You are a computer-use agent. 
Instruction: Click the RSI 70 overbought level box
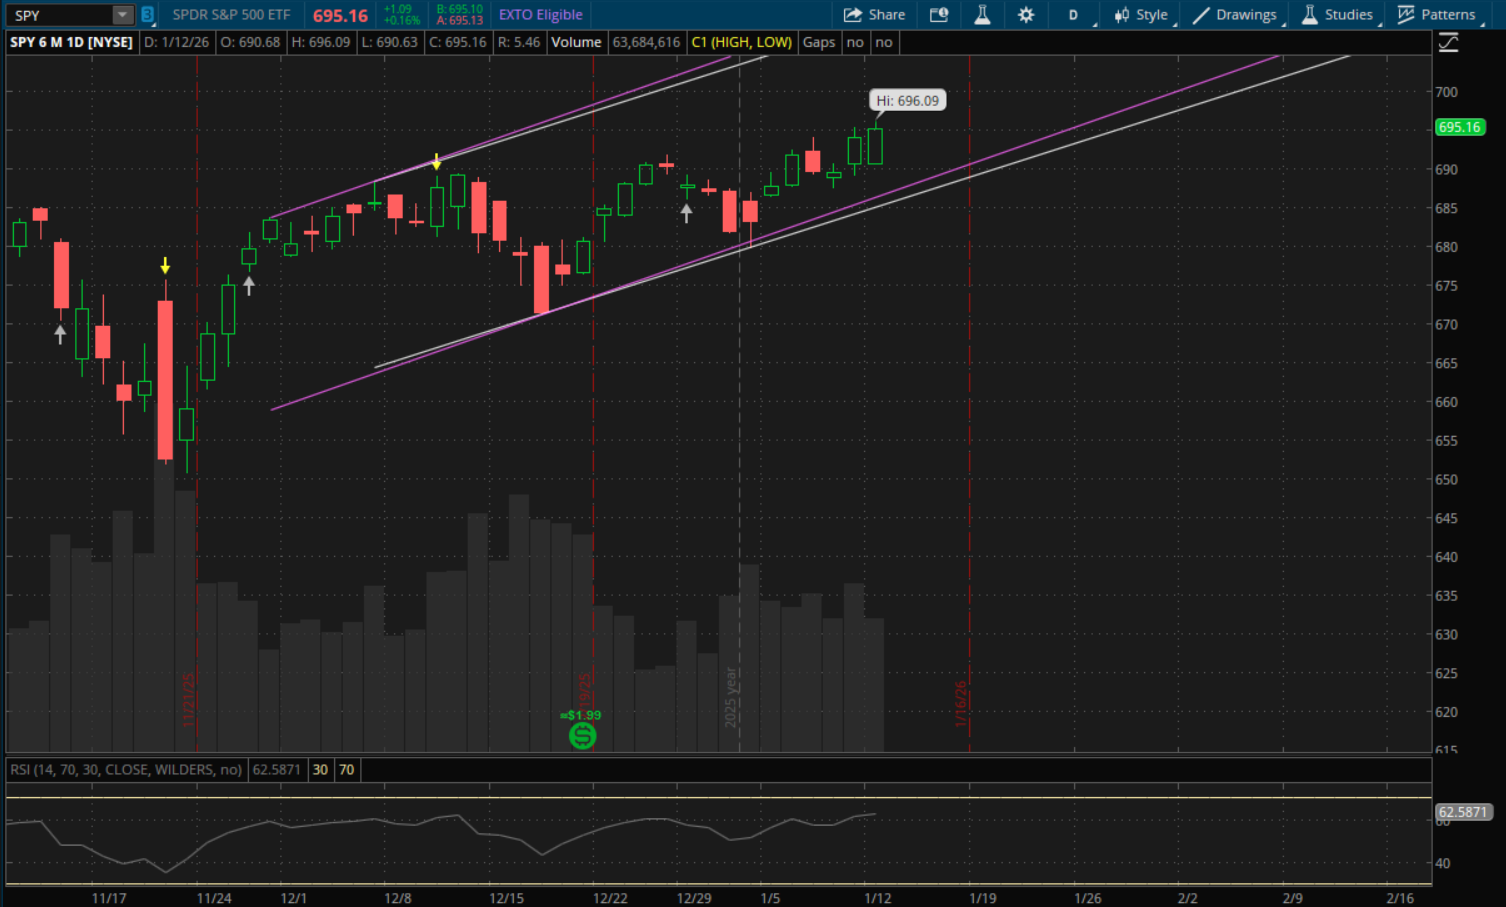pos(346,770)
